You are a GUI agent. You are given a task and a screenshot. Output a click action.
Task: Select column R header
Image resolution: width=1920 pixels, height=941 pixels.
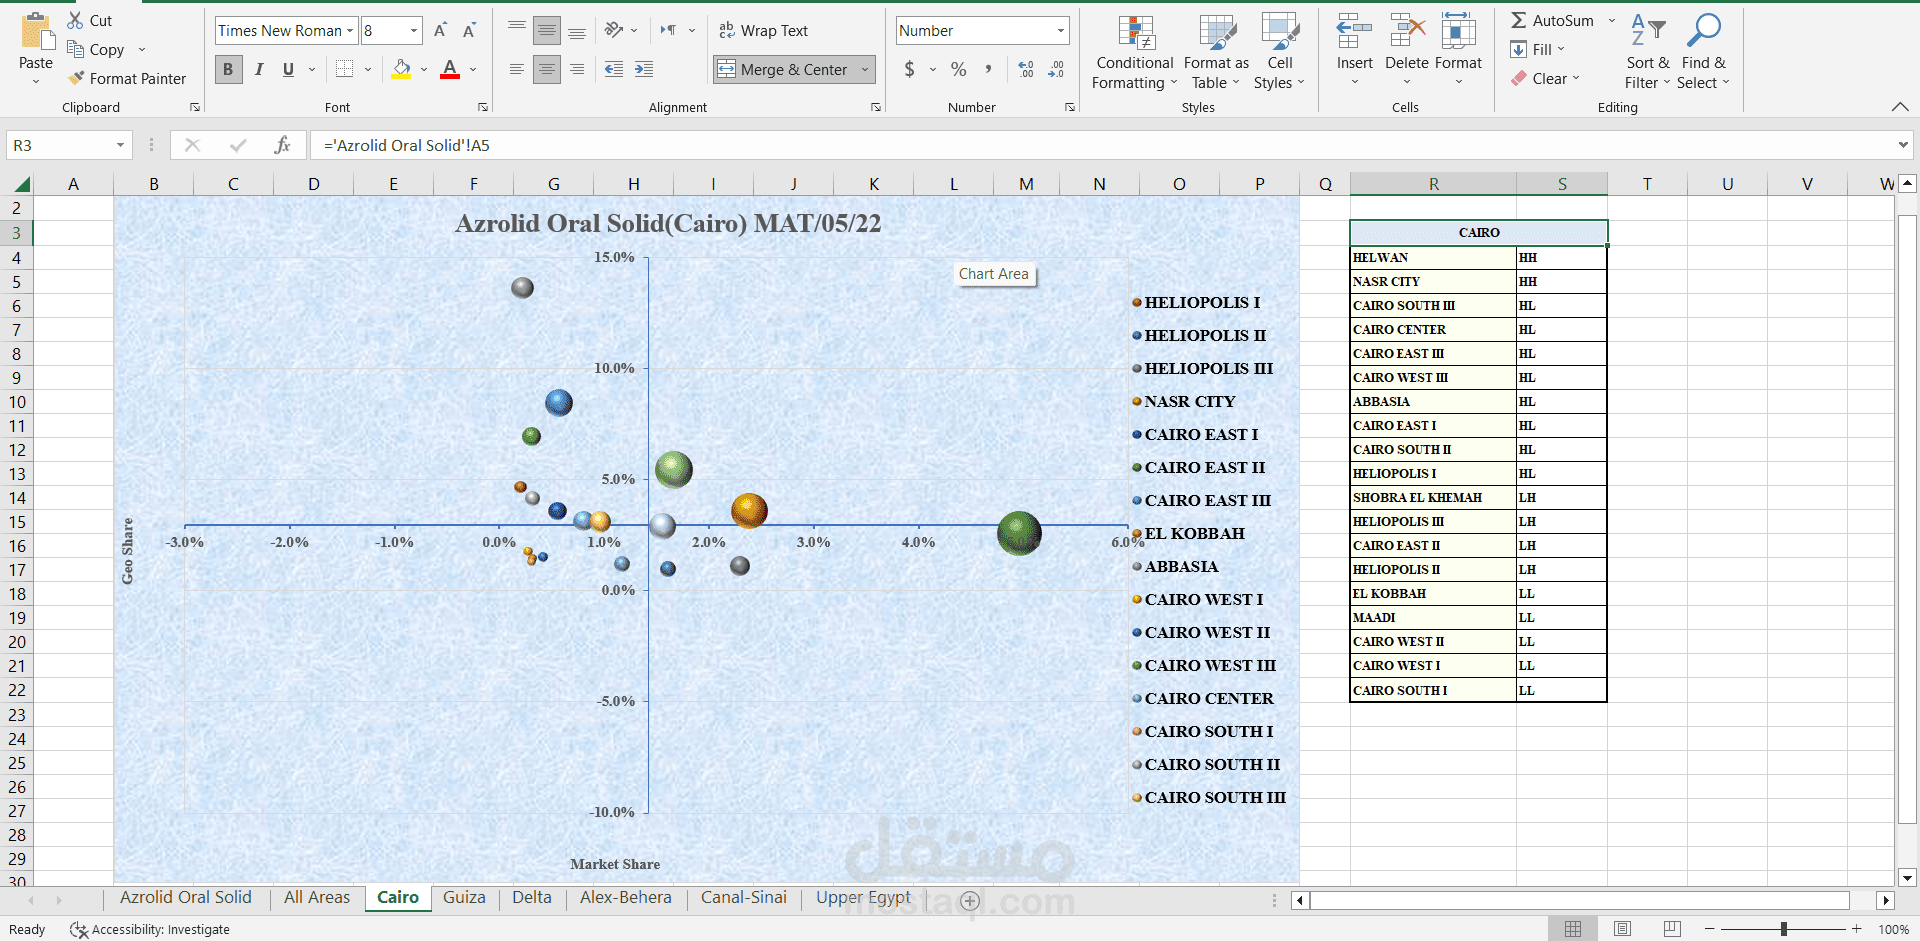[x=1433, y=184]
